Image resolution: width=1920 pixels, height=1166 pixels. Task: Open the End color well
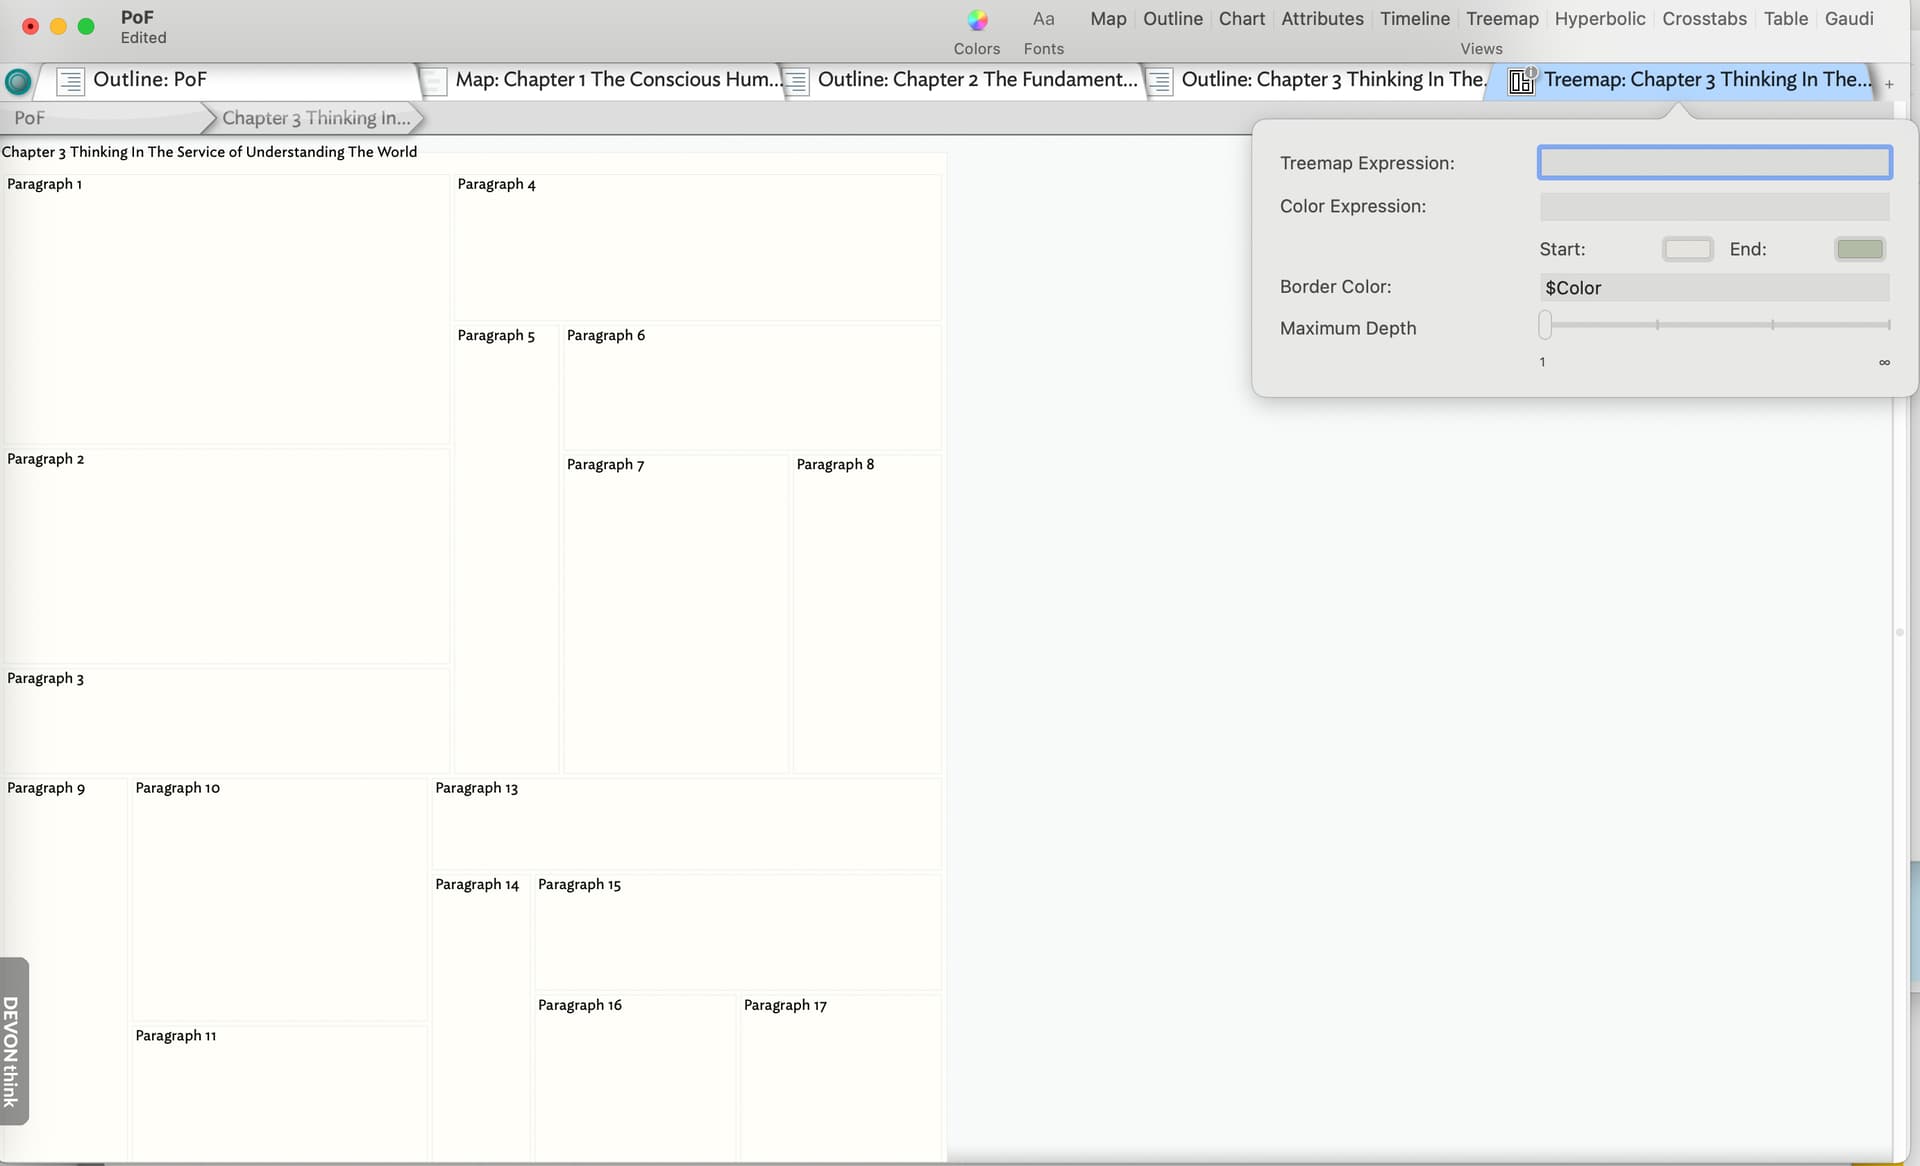[x=1859, y=249]
